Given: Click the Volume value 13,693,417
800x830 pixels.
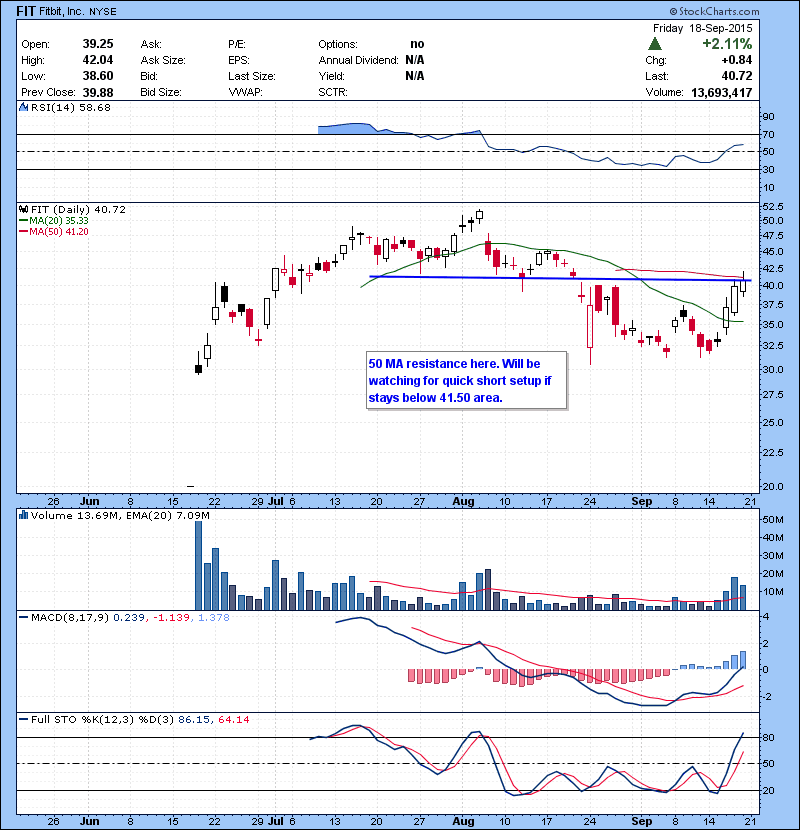Looking at the screenshot, I should click(722, 93).
